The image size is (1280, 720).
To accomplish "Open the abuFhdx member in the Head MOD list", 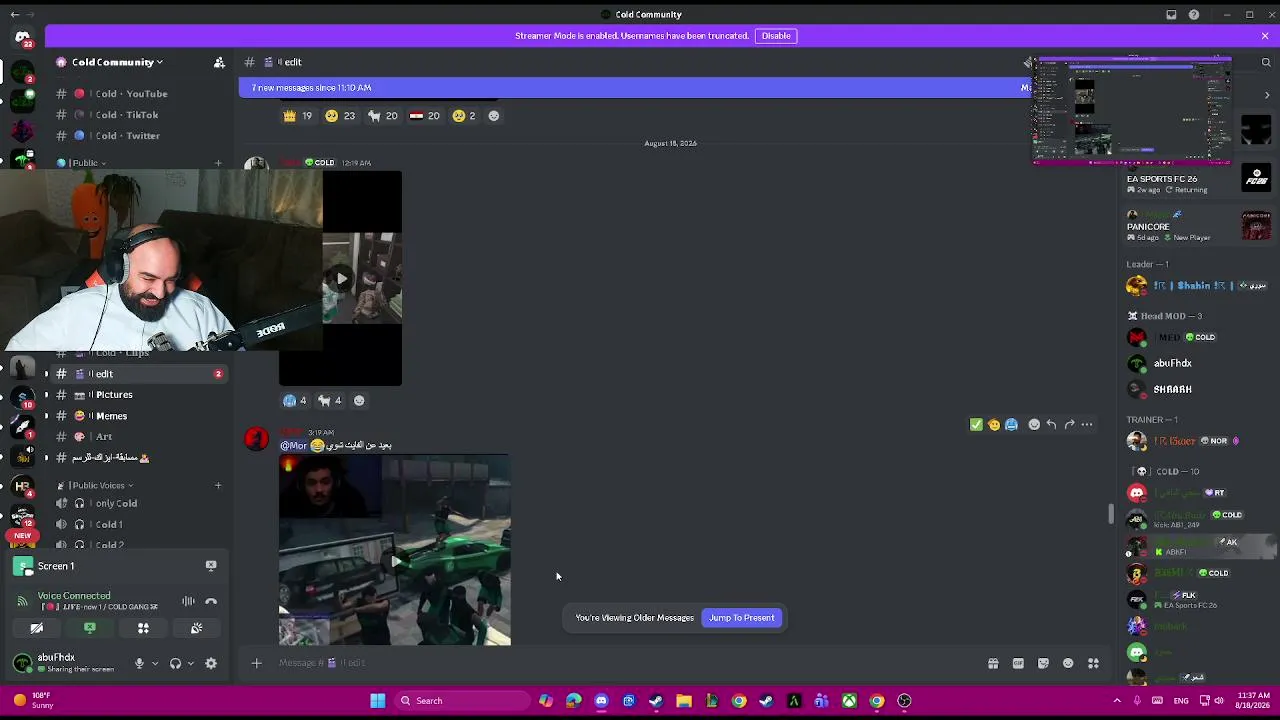I will pos(1198,364).
